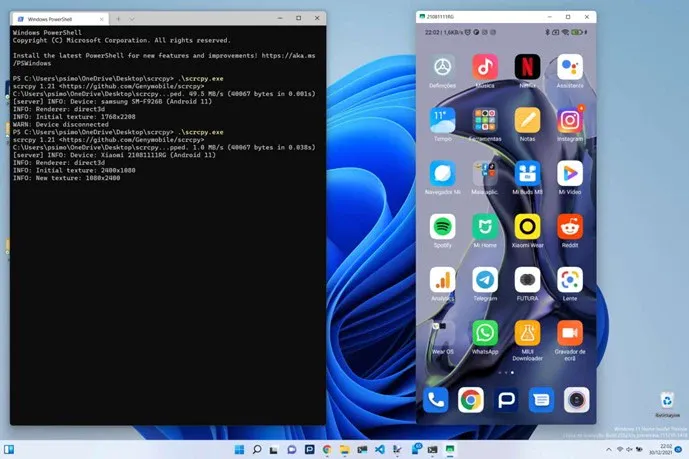The image size is (689, 459).
Task: Launch Google Assistente app
Action: (570, 67)
